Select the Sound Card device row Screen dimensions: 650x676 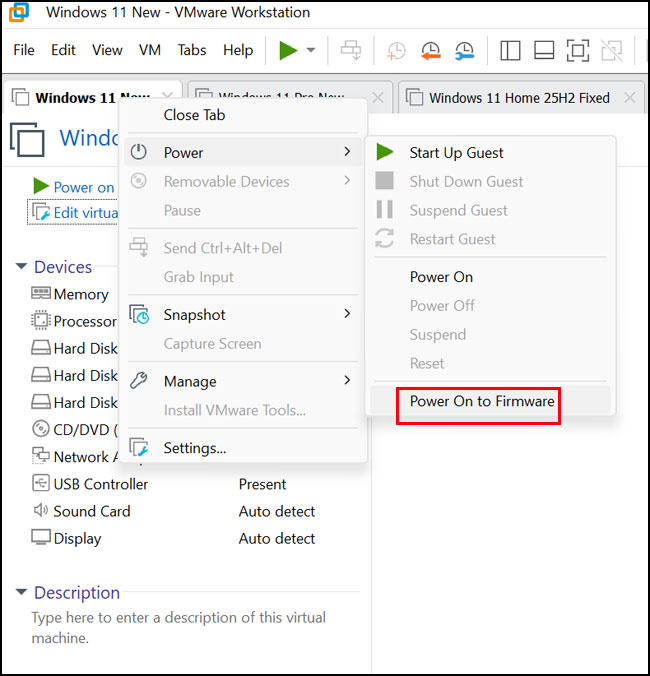click(x=172, y=511)
